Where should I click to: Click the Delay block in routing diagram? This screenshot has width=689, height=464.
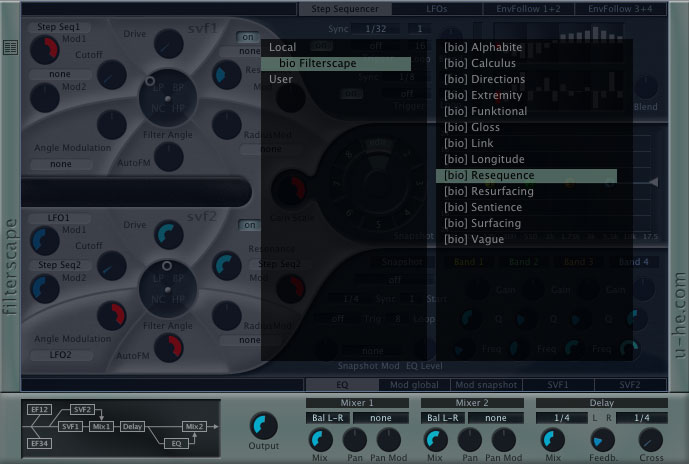[132, 426]
